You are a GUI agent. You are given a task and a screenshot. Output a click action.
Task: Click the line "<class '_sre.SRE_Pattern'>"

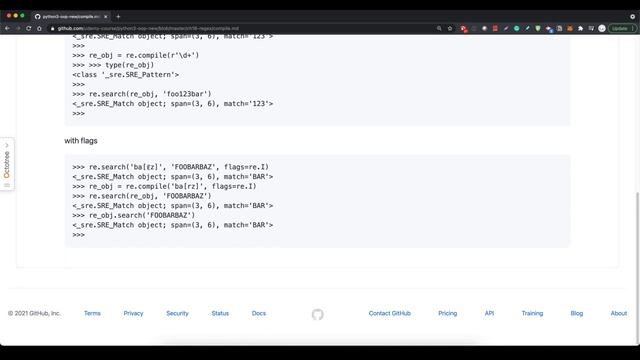click(126, 75)
